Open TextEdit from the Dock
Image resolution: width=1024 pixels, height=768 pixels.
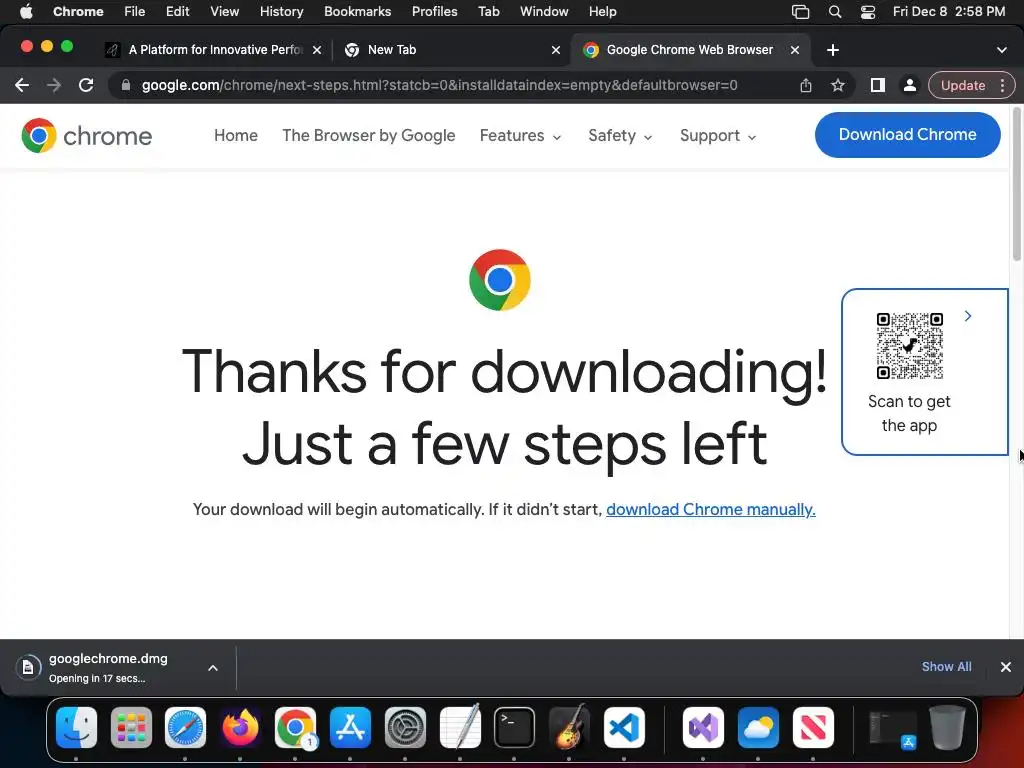460,727
